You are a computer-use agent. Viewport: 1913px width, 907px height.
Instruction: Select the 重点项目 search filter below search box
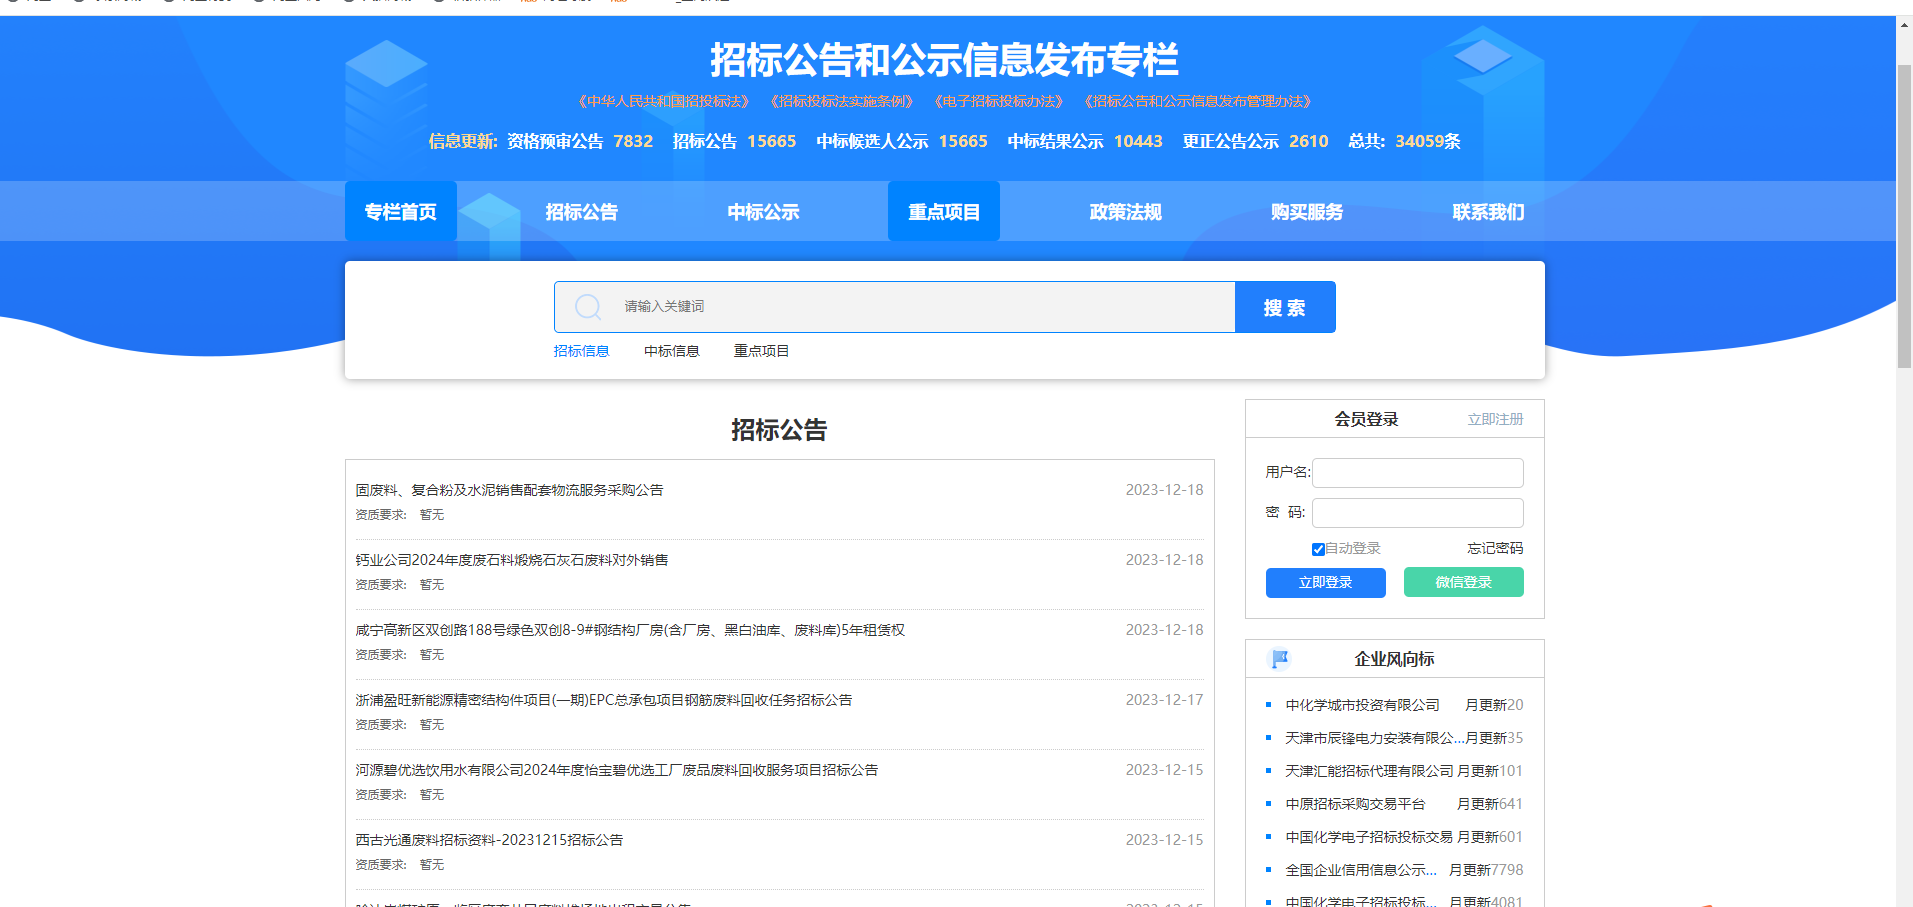coord(761,351)
